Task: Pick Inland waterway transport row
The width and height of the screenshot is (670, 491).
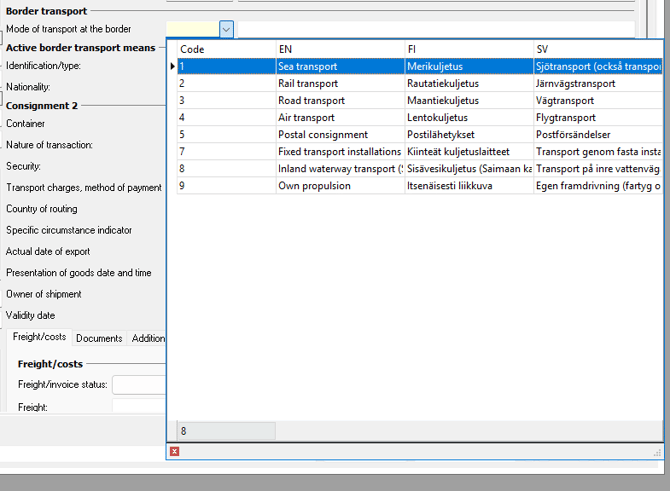Action: click(339, 169)
